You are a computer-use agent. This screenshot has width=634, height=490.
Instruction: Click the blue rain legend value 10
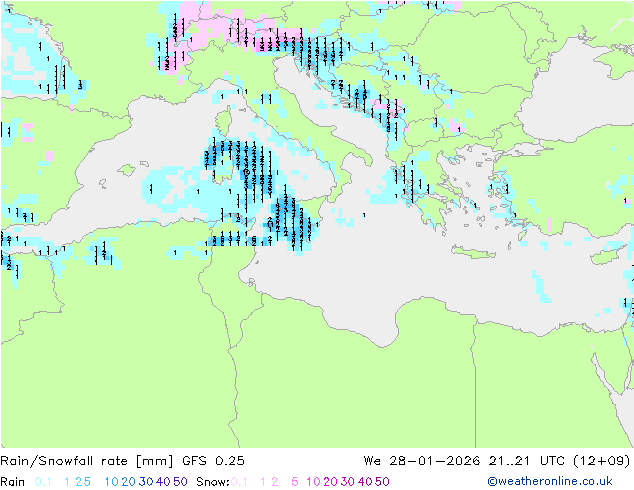pos(111,482)
